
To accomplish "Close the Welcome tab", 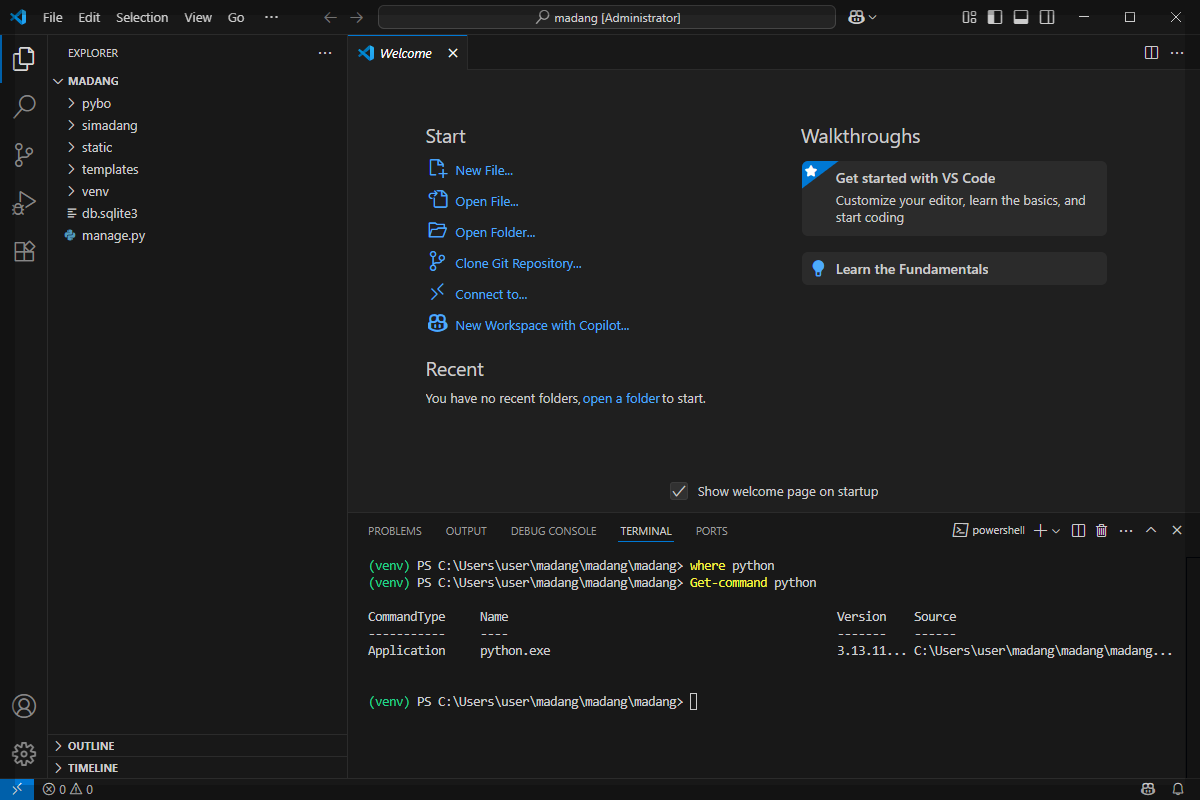I will coord(453,53).
